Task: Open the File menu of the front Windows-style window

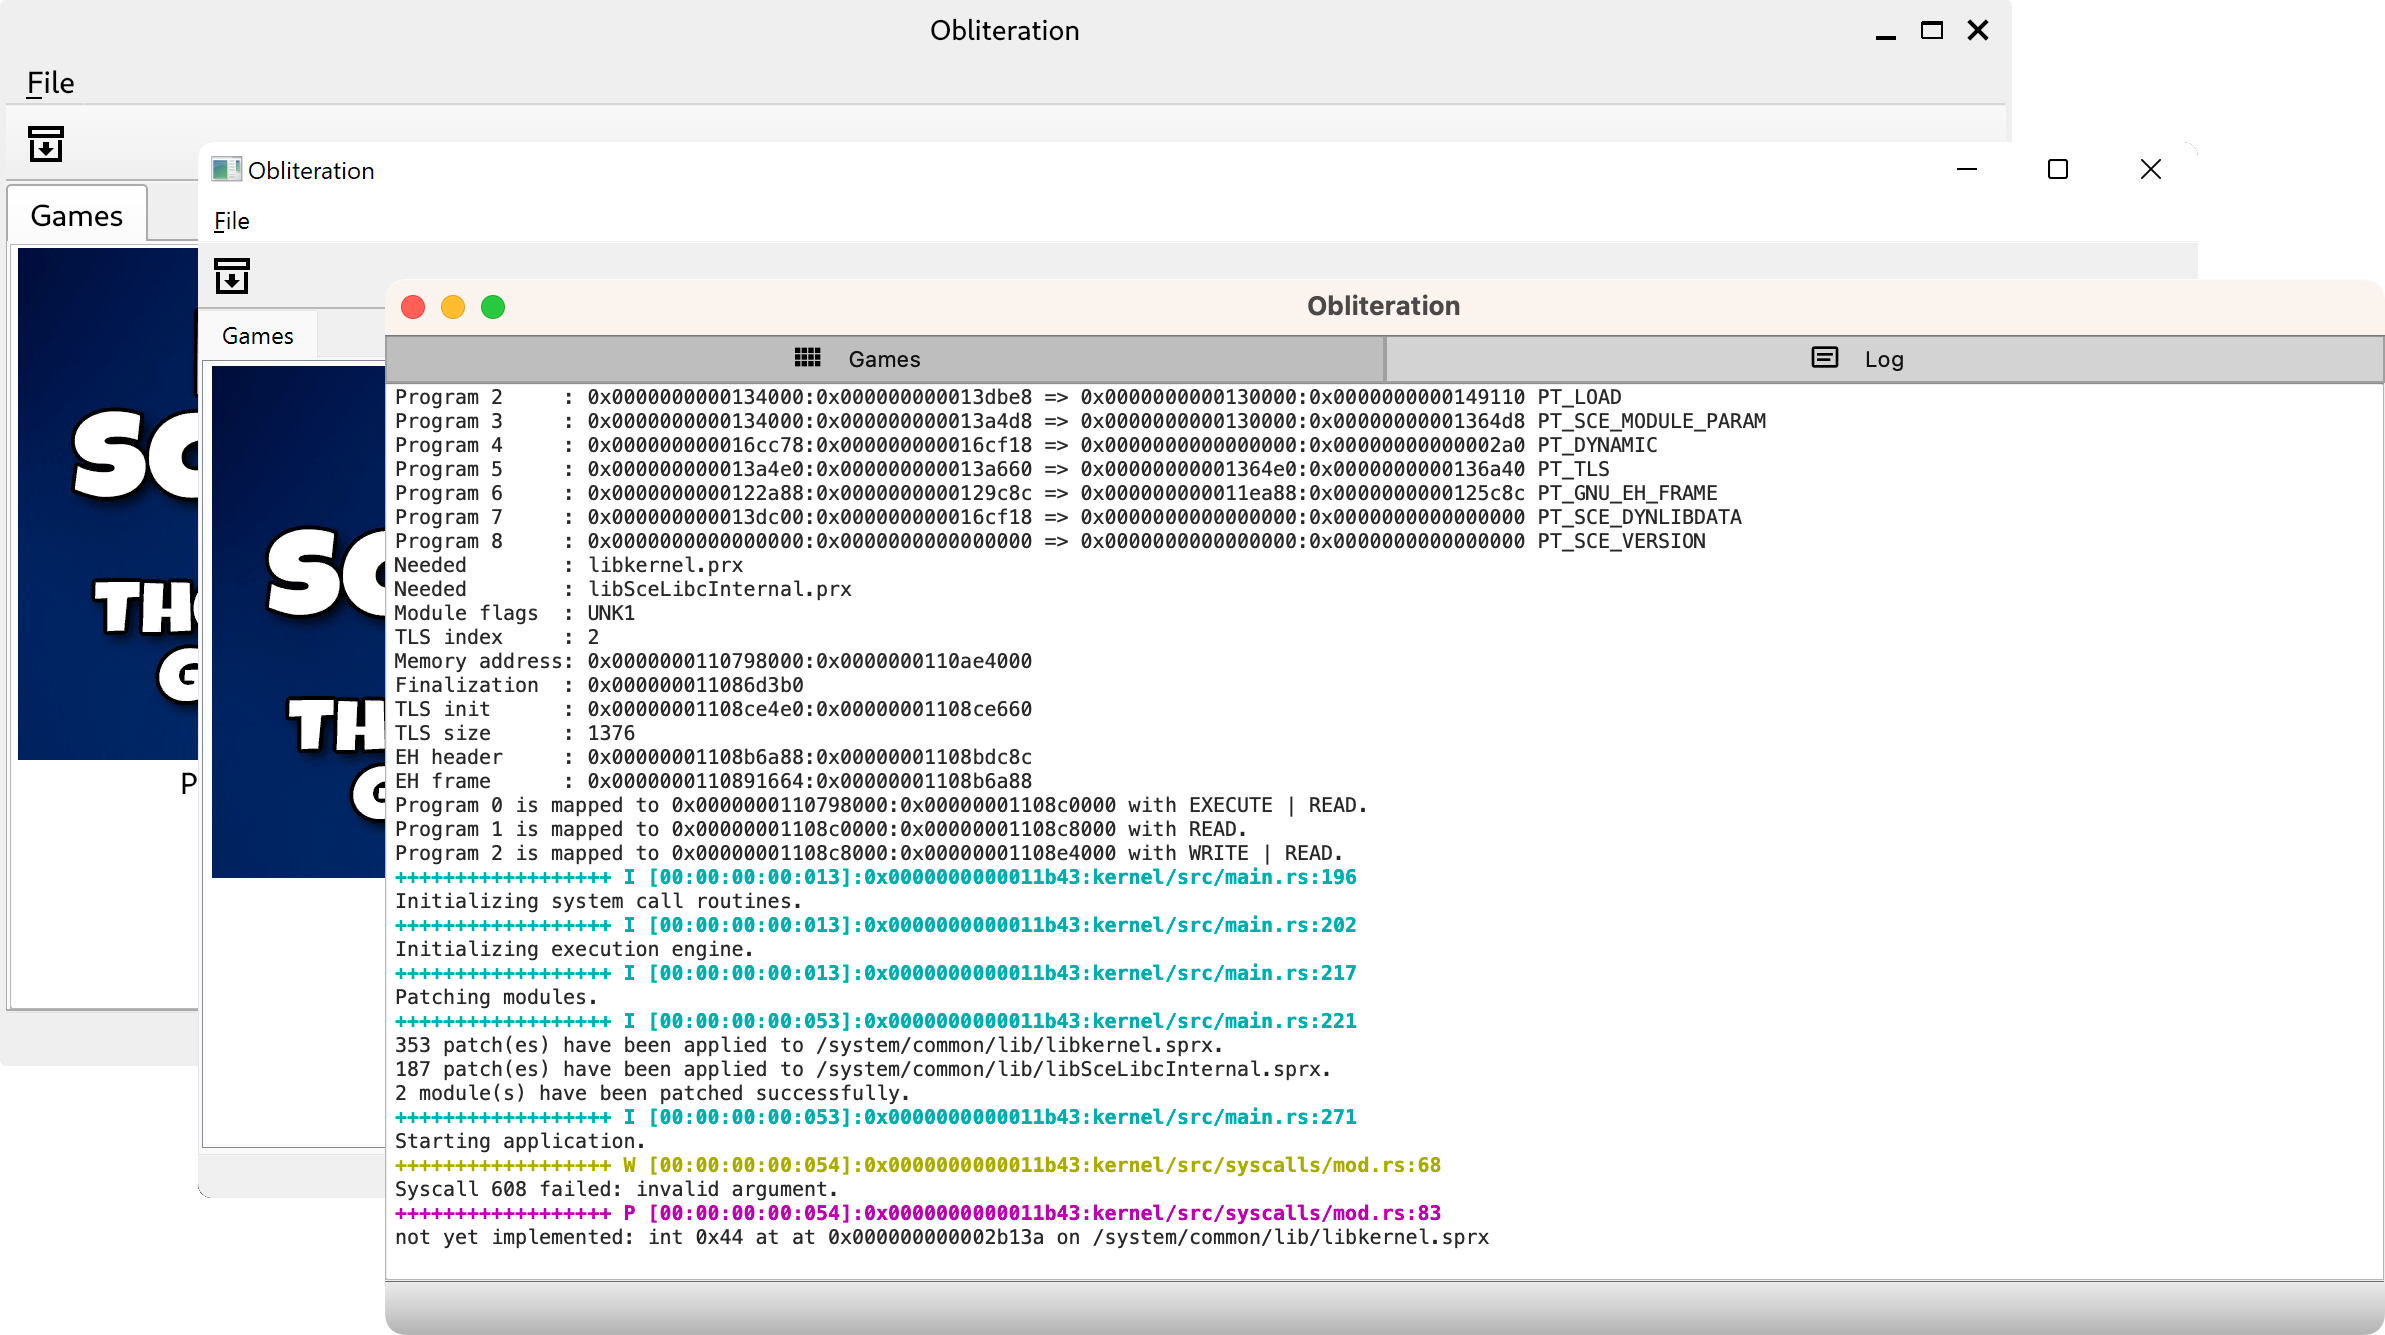Action: pos(230,221)
